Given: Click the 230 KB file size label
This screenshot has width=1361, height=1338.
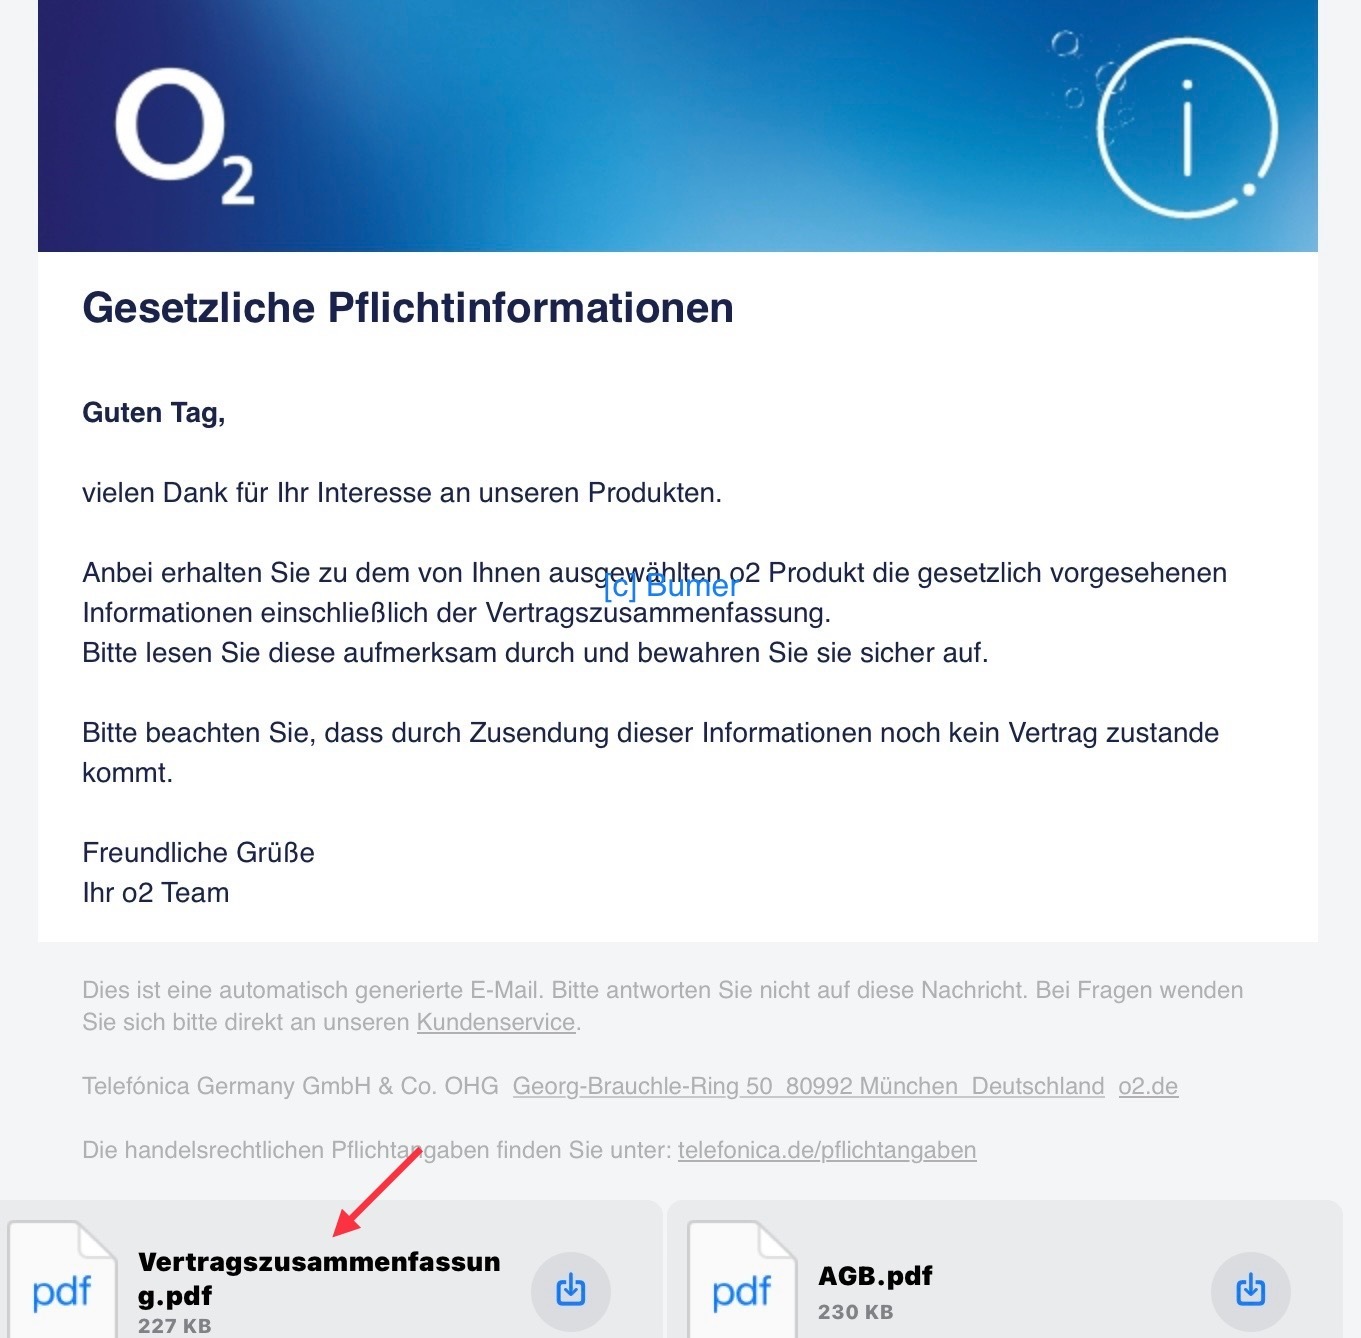Looking at the screenshot, I should point(856,1312).
